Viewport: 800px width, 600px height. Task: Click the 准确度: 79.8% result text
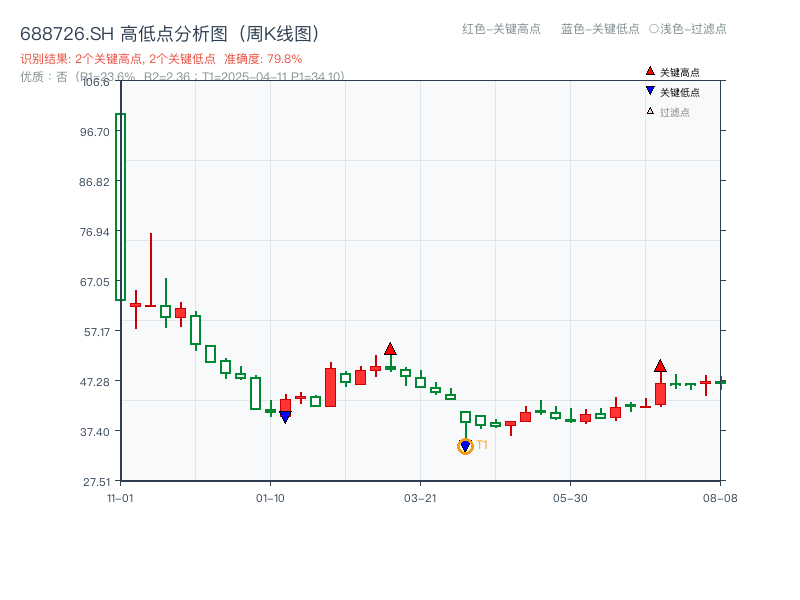262,58
